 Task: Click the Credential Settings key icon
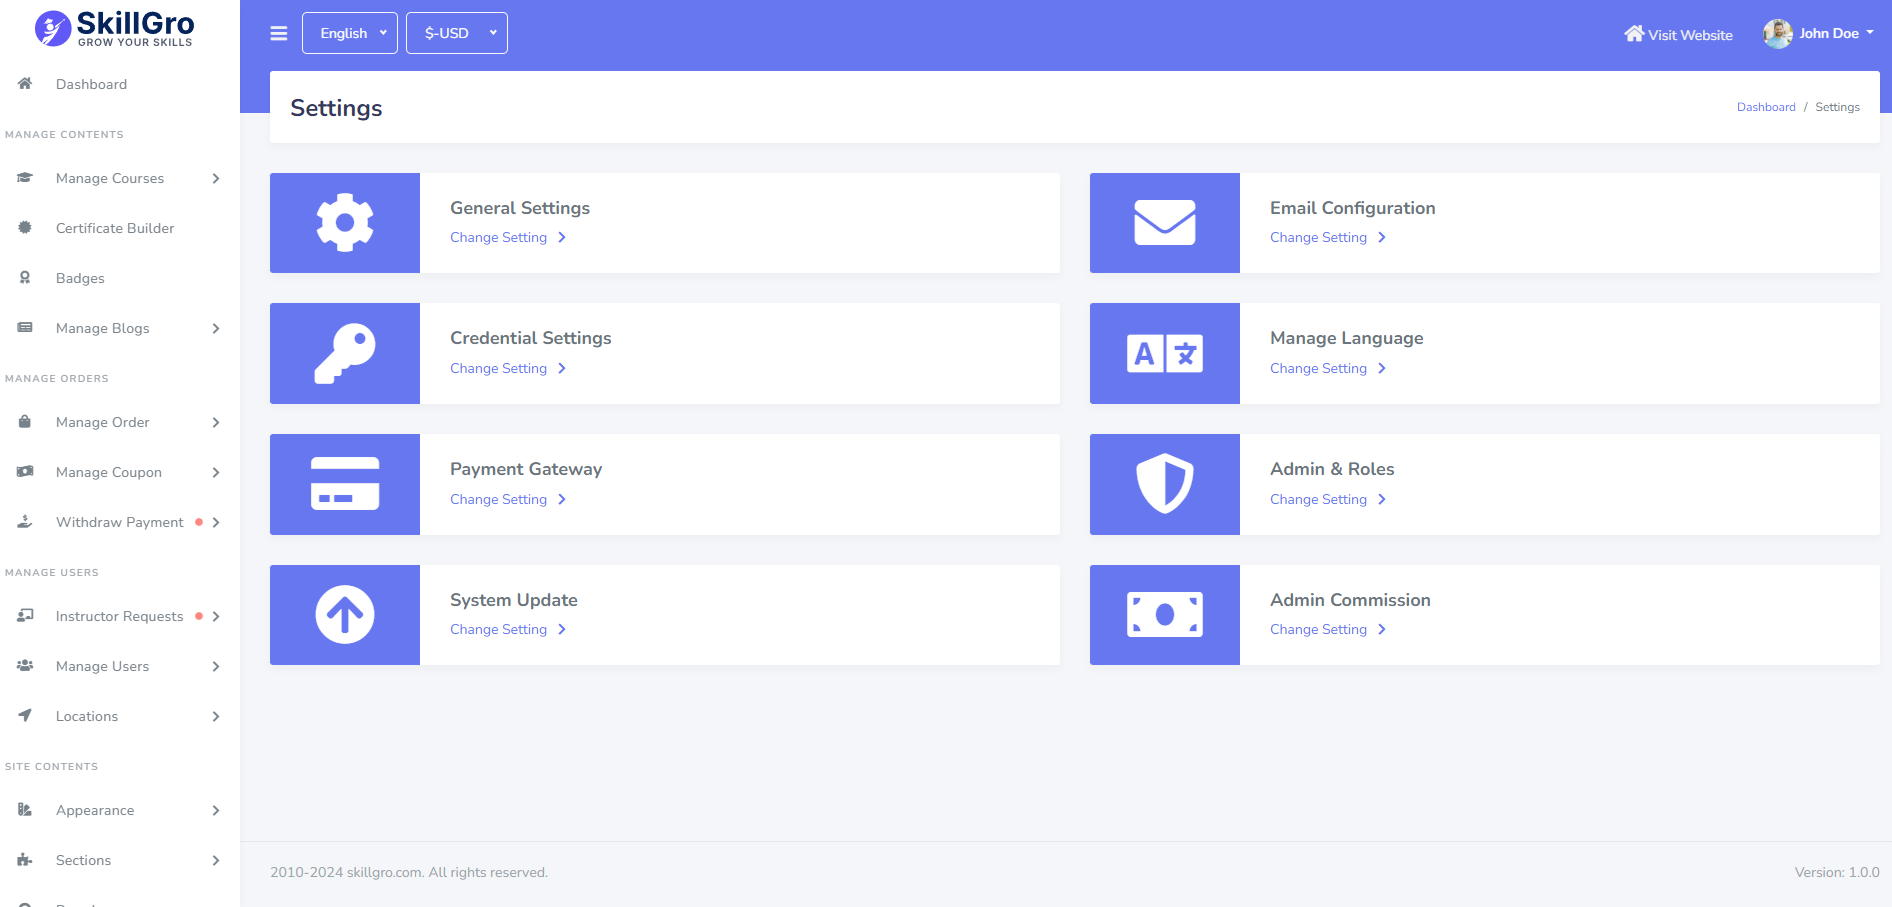tap(345, 353)
